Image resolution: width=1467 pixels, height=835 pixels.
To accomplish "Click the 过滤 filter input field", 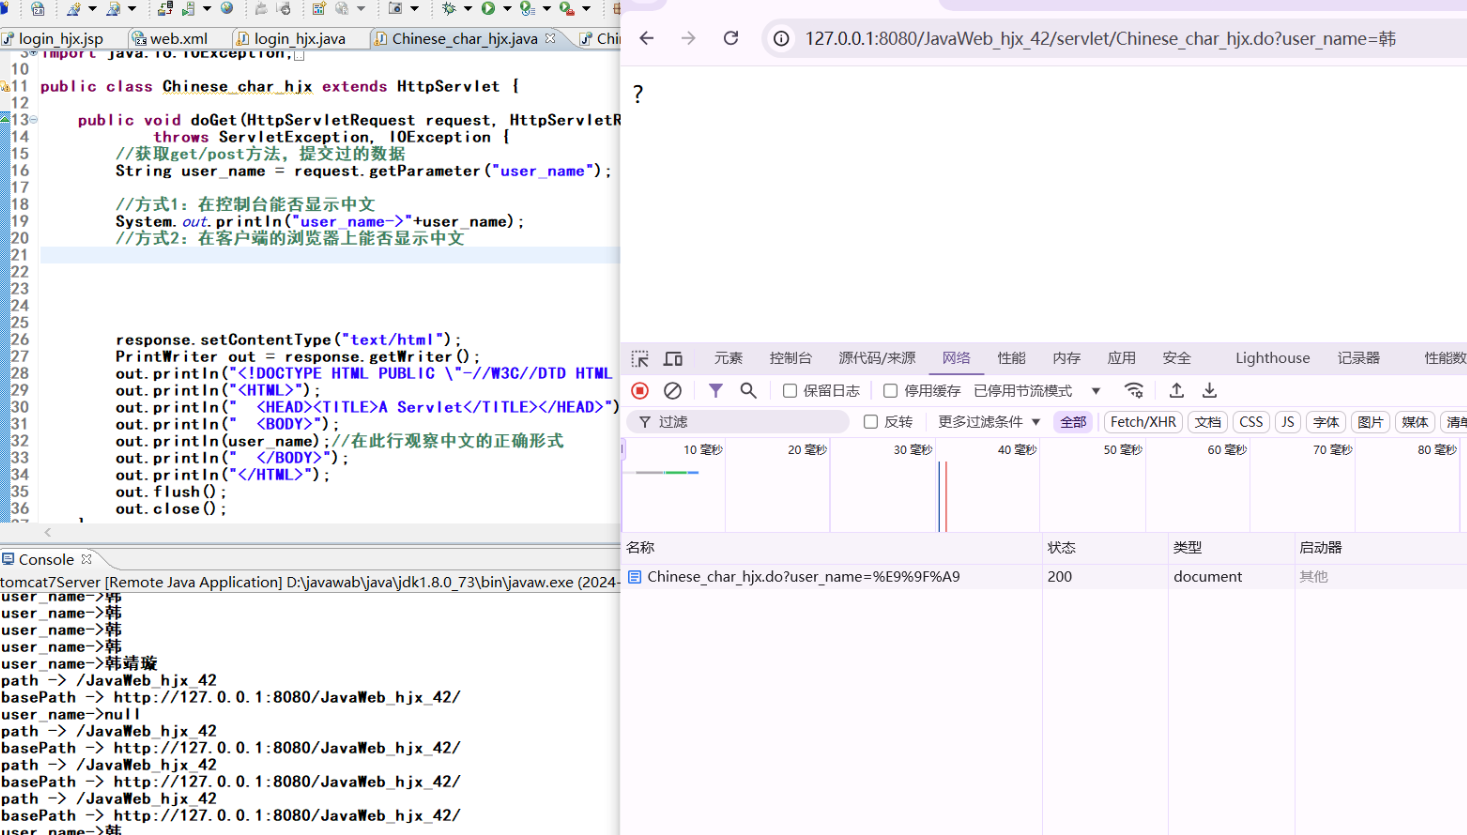I will [x=738, y=422].
